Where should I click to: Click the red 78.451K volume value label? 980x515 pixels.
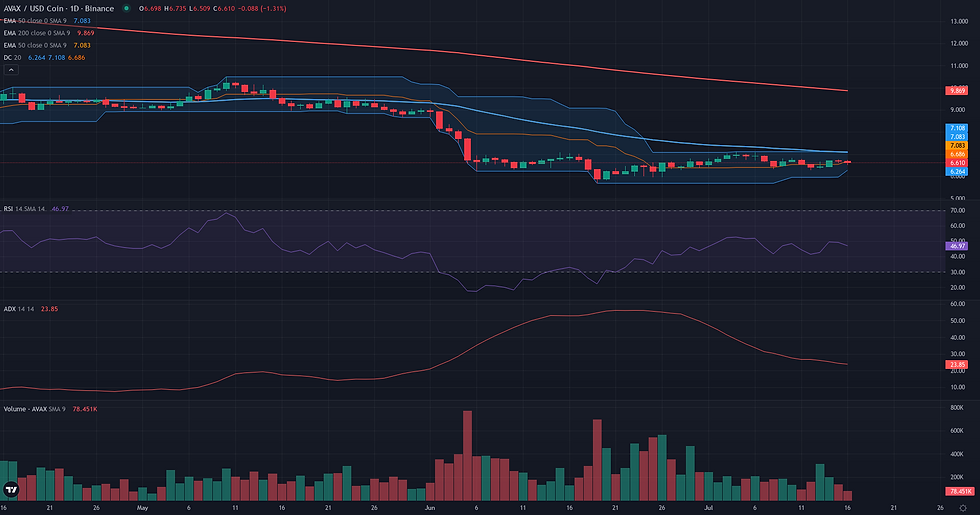(959, 492)
